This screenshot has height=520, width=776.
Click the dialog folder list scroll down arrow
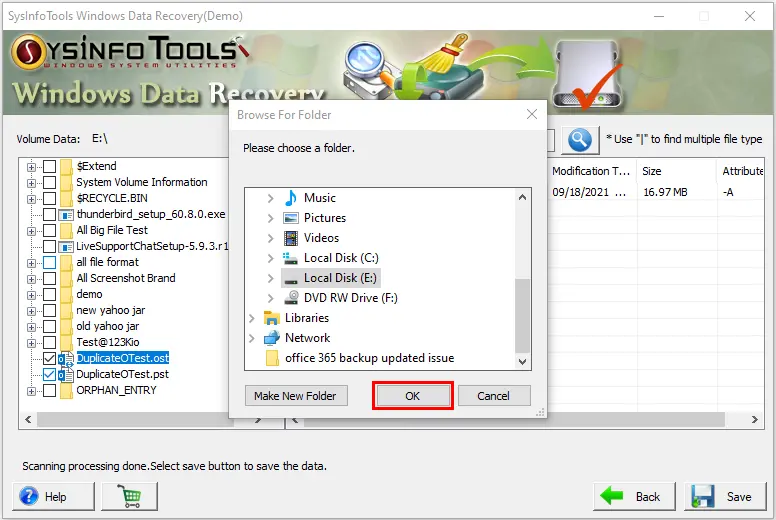pos(522,361)
